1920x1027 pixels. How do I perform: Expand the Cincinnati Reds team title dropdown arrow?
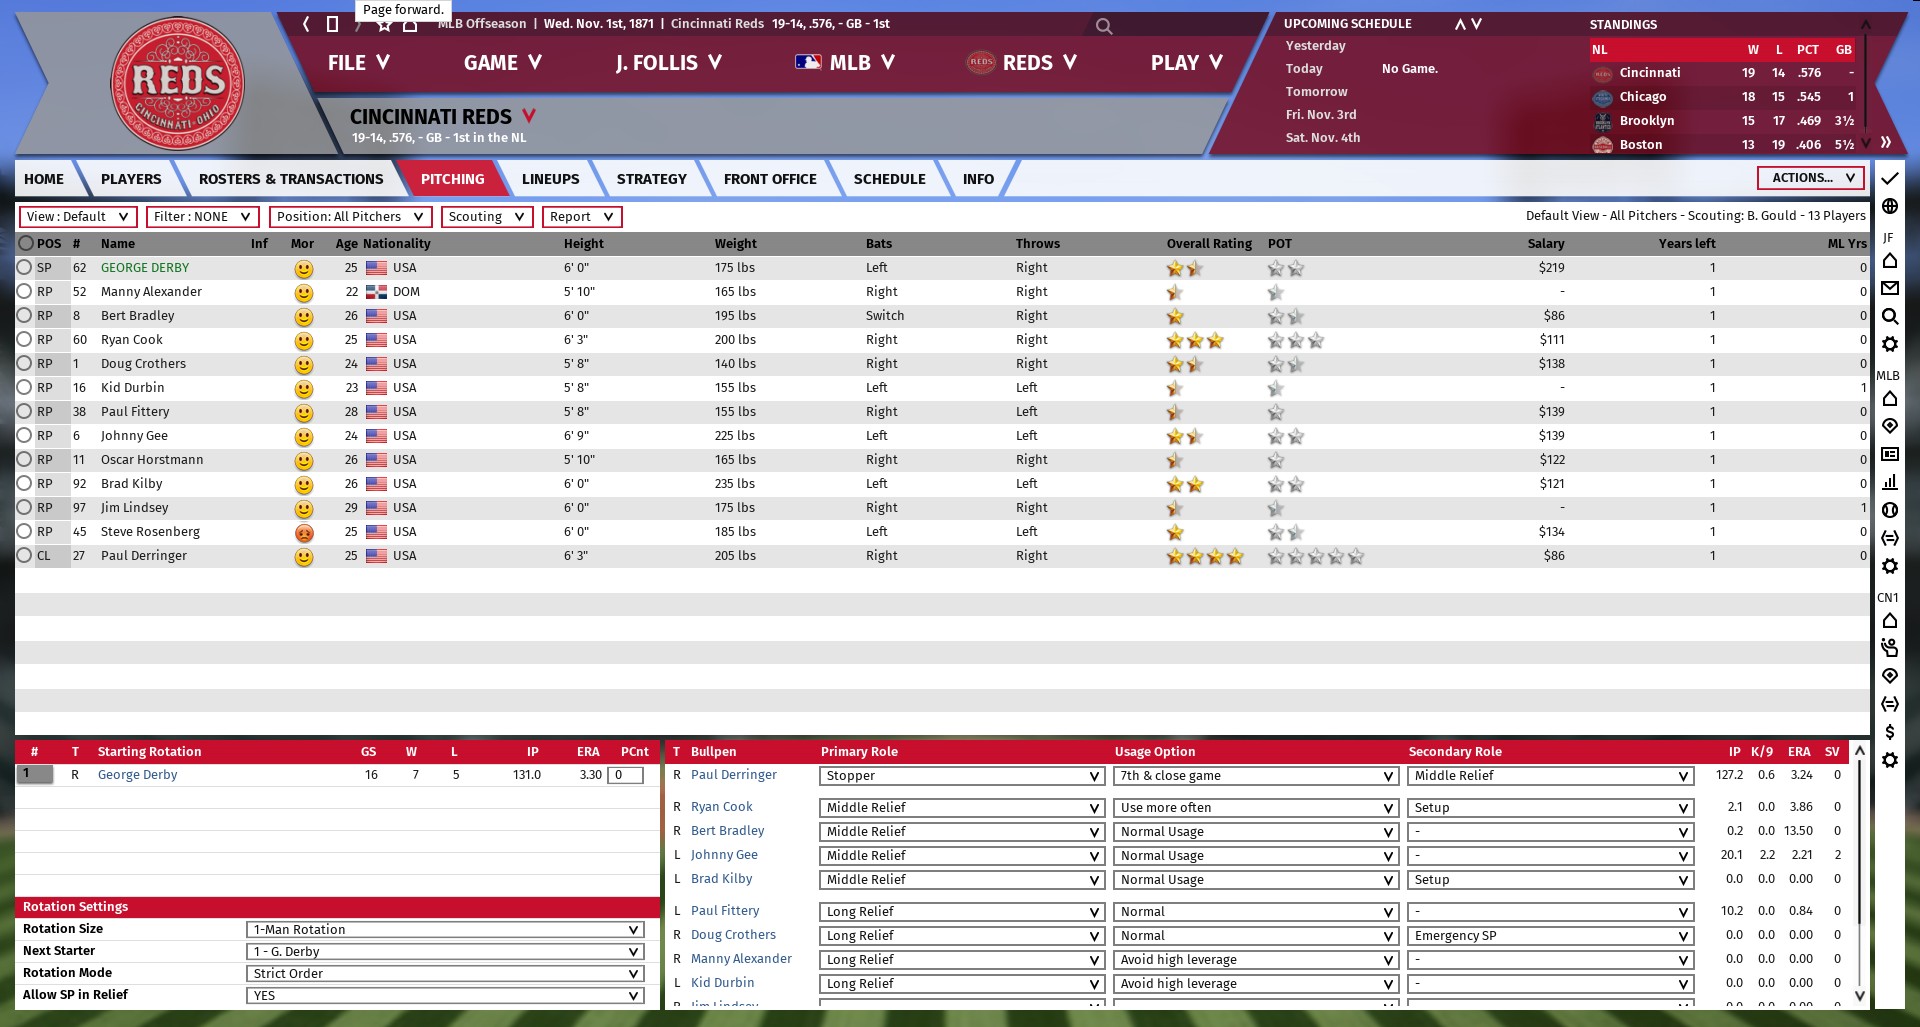529,116
